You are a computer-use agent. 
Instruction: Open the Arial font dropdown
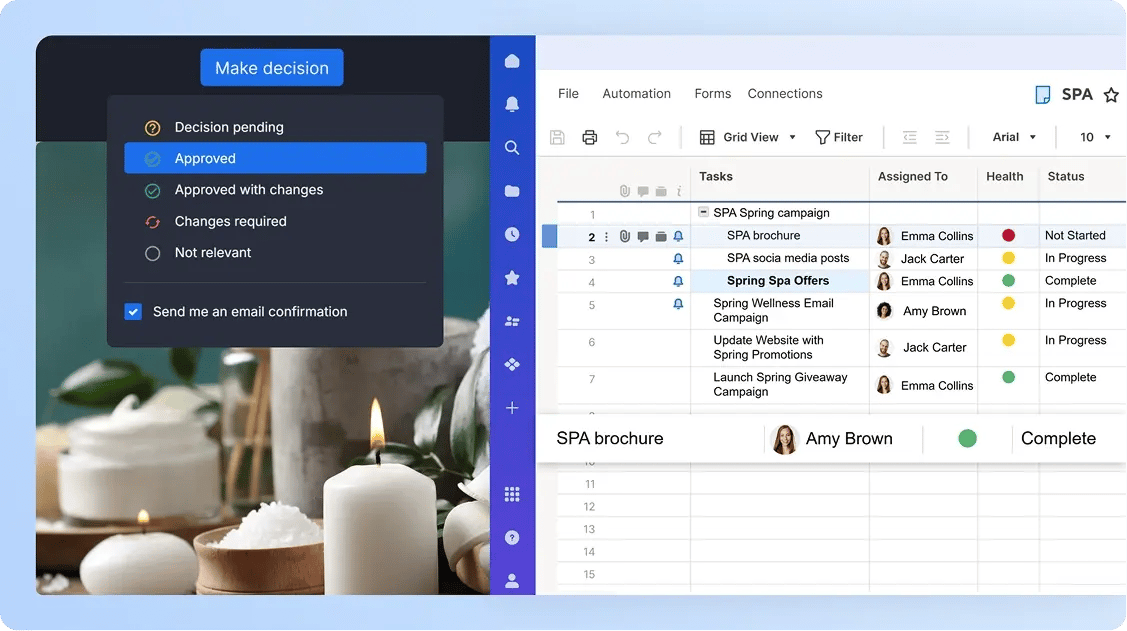1014,137
